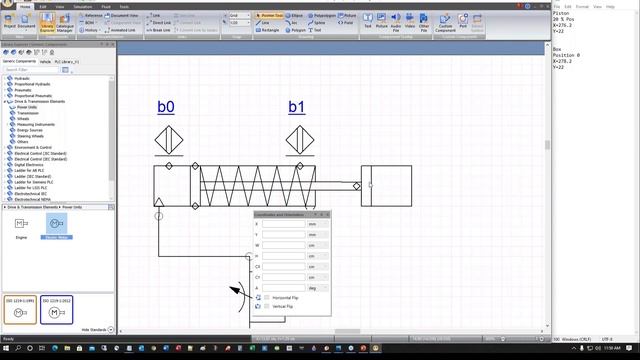Select the Ellipse drawing tool
640x360 pixels.
pos(294,16)
